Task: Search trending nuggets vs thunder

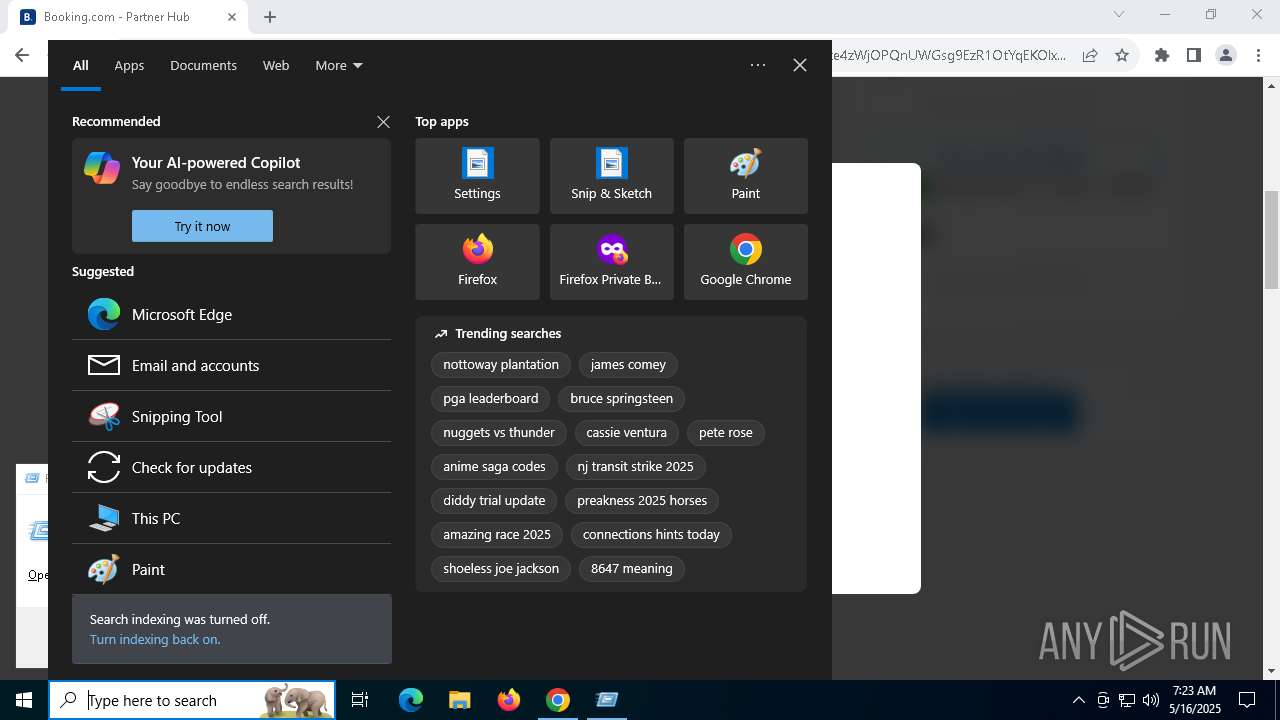Action: [x=499, y=432]
